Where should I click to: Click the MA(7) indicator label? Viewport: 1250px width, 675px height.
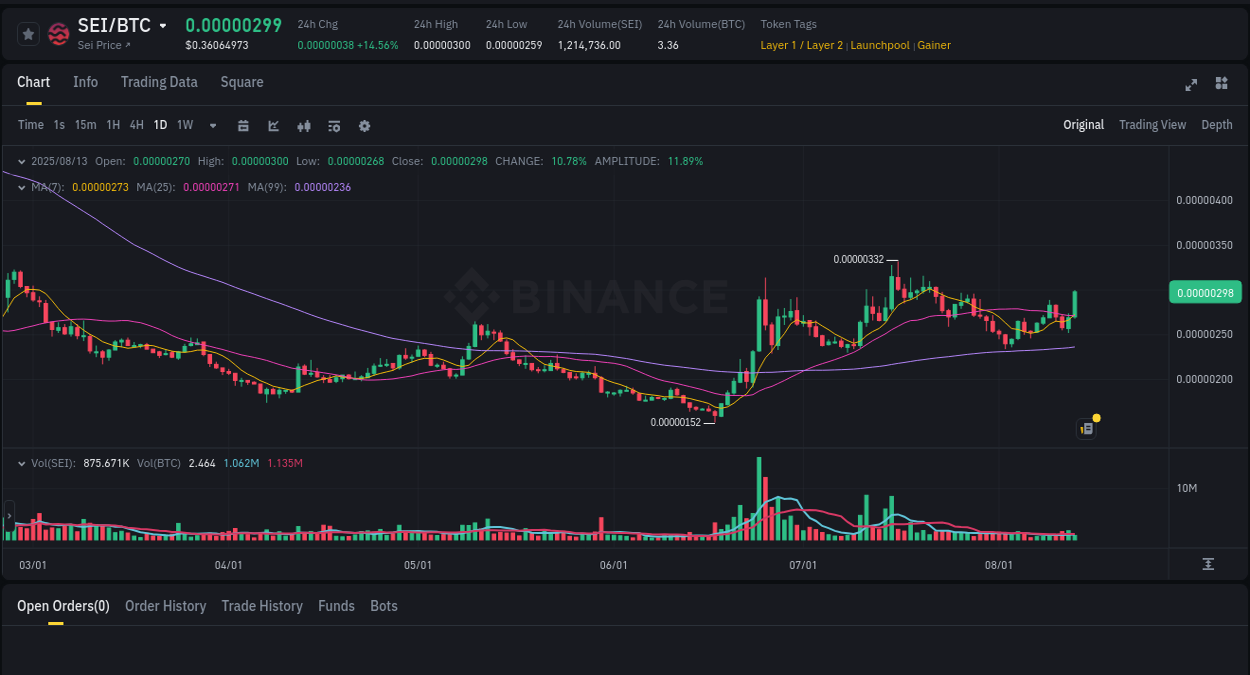49,187
